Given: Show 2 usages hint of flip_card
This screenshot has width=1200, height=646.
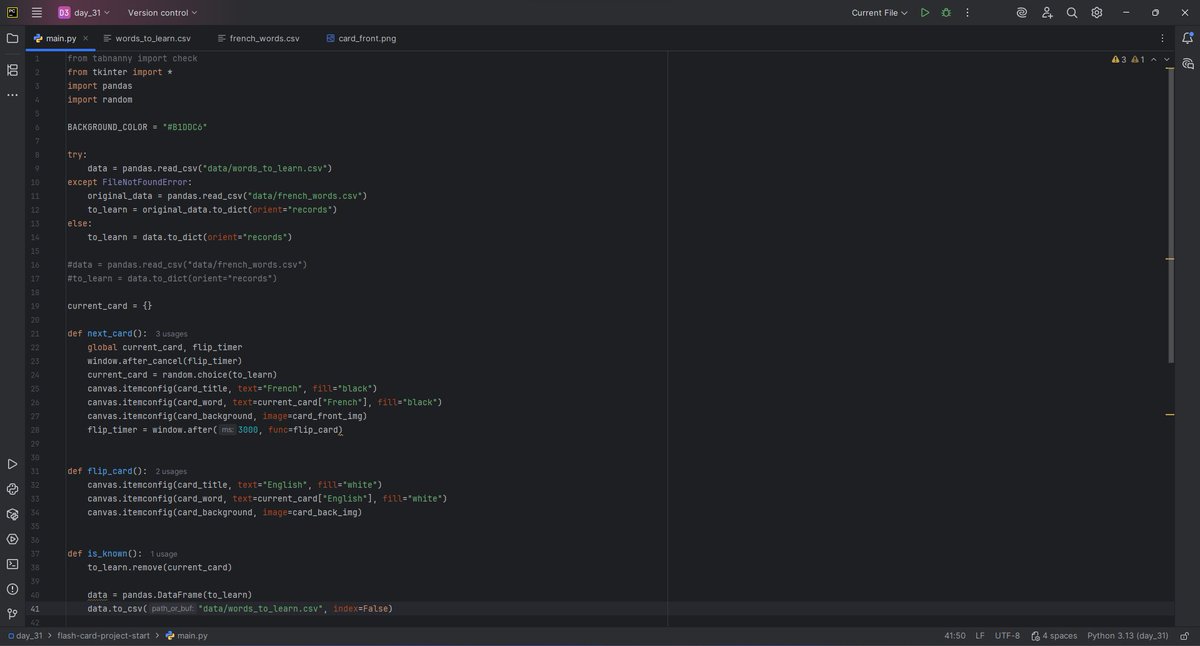Looking at the screenshot, I should (x=171, y=471).
